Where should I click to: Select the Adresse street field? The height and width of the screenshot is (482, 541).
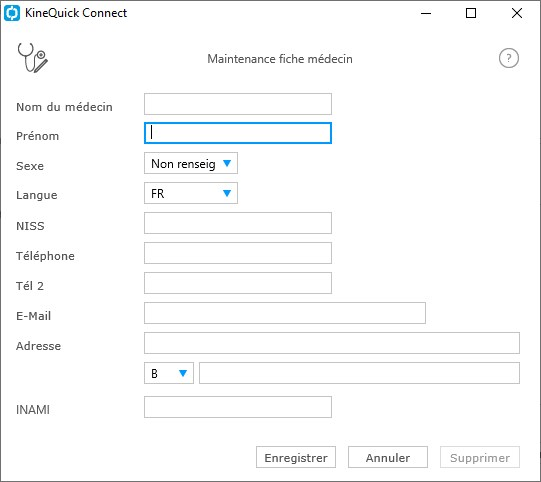tap(332, 343)
